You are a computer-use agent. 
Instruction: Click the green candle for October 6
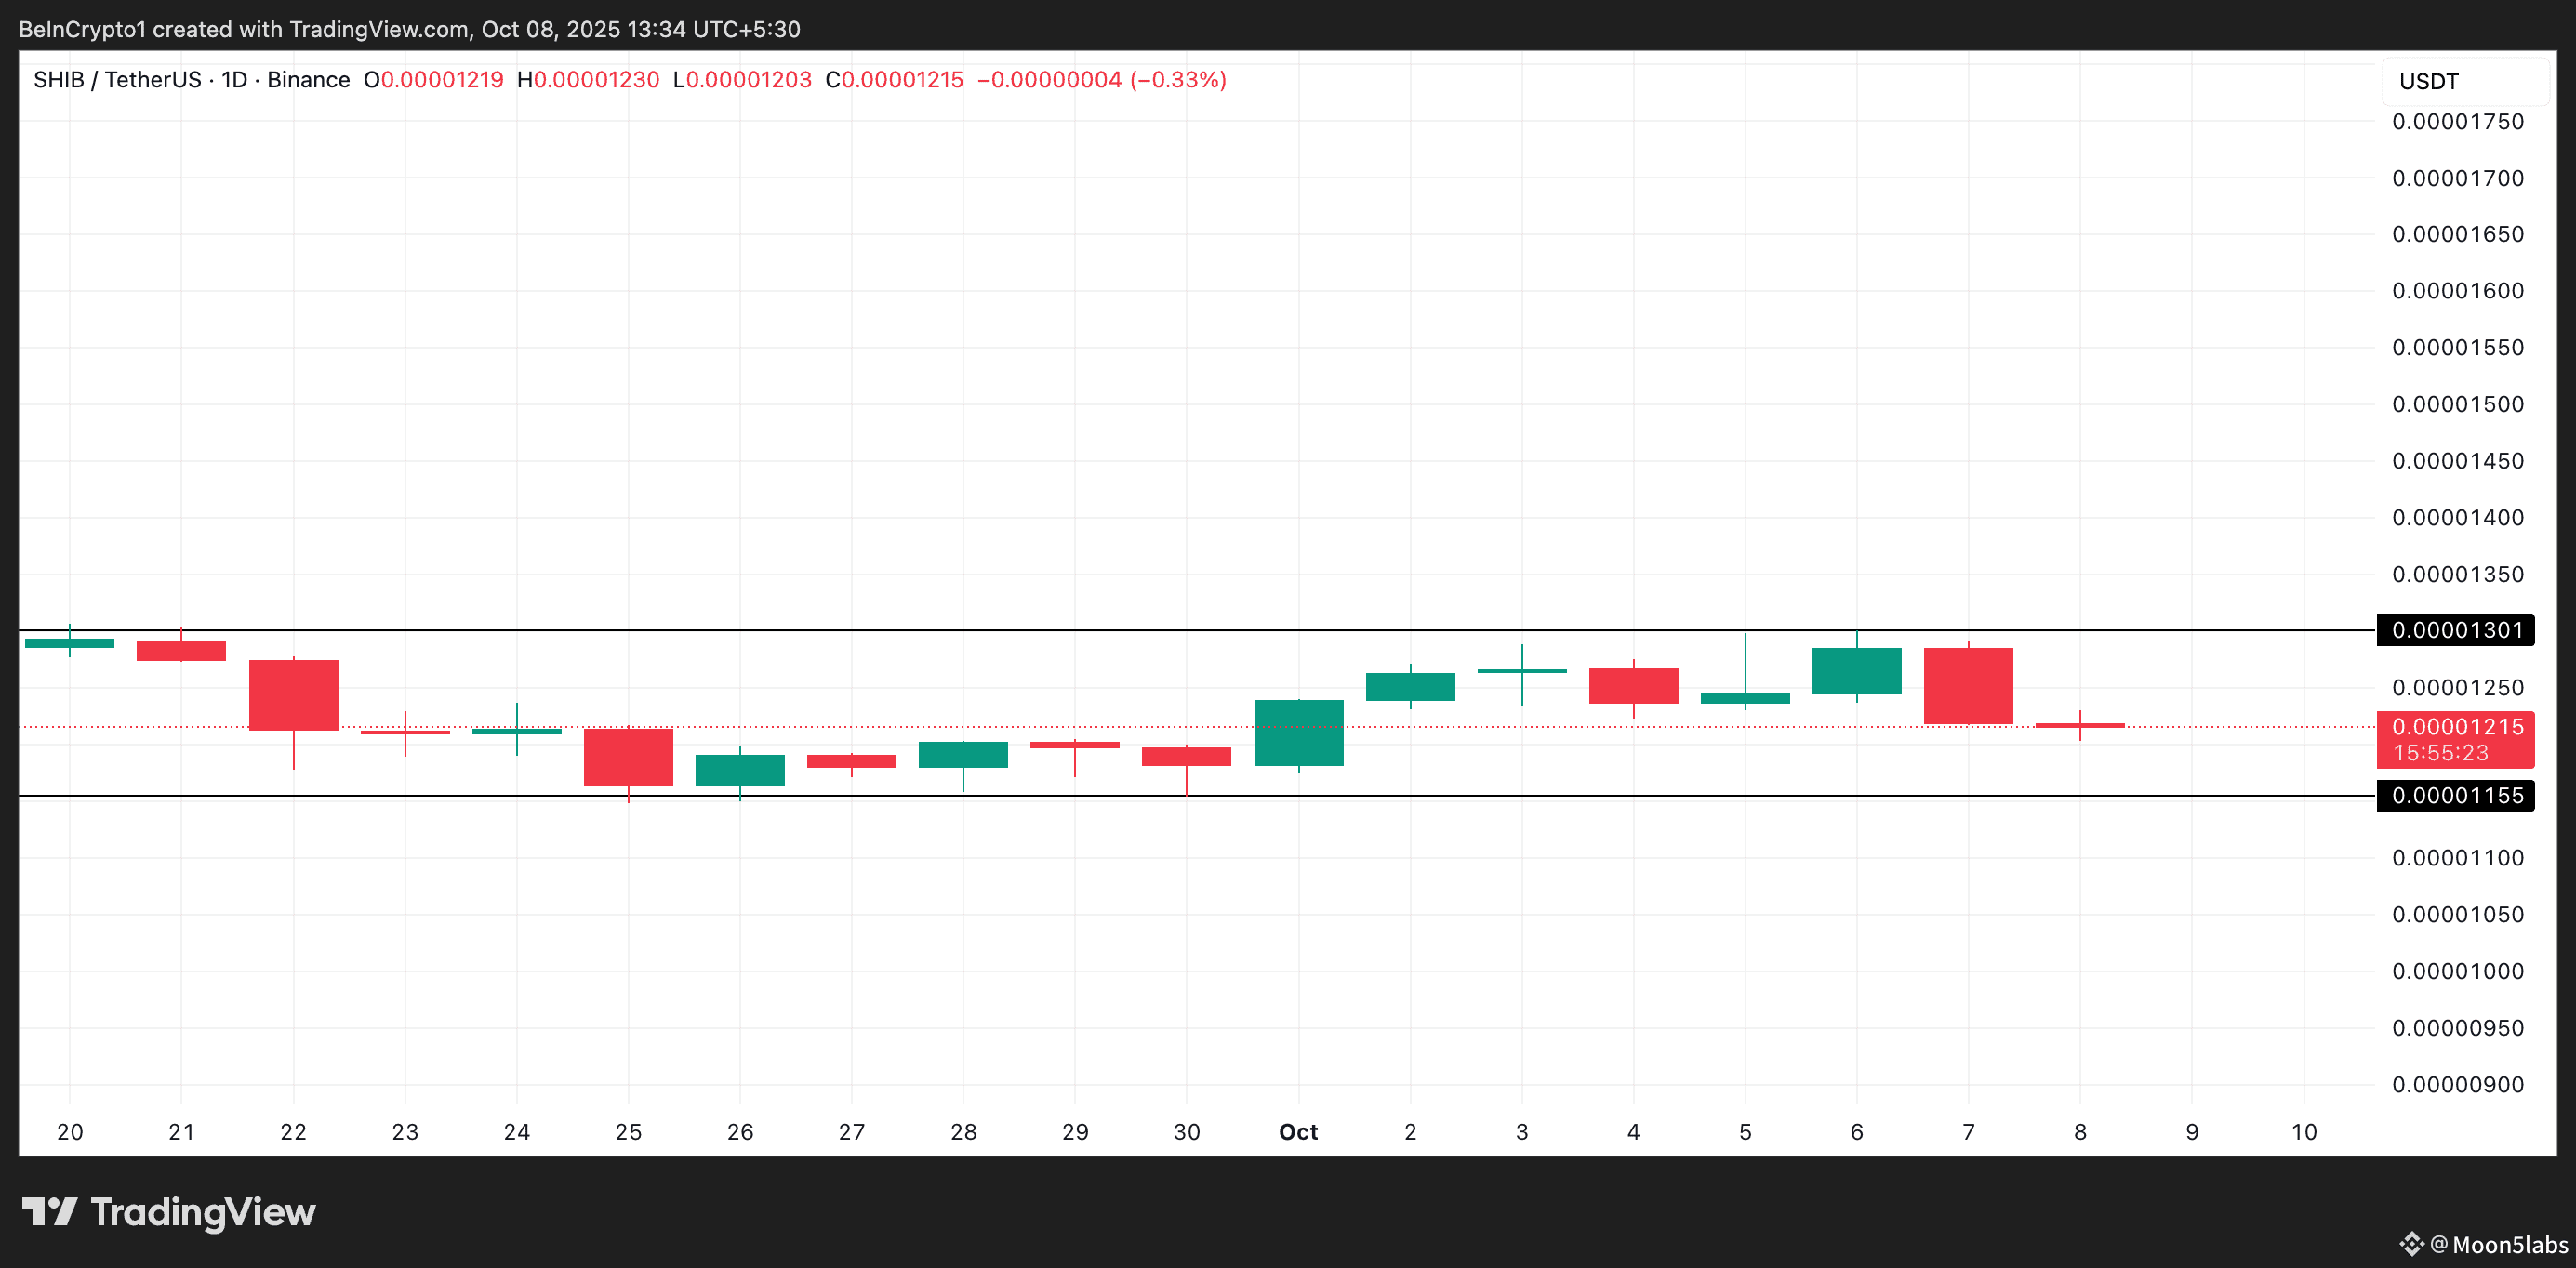tap(1856, 671)
